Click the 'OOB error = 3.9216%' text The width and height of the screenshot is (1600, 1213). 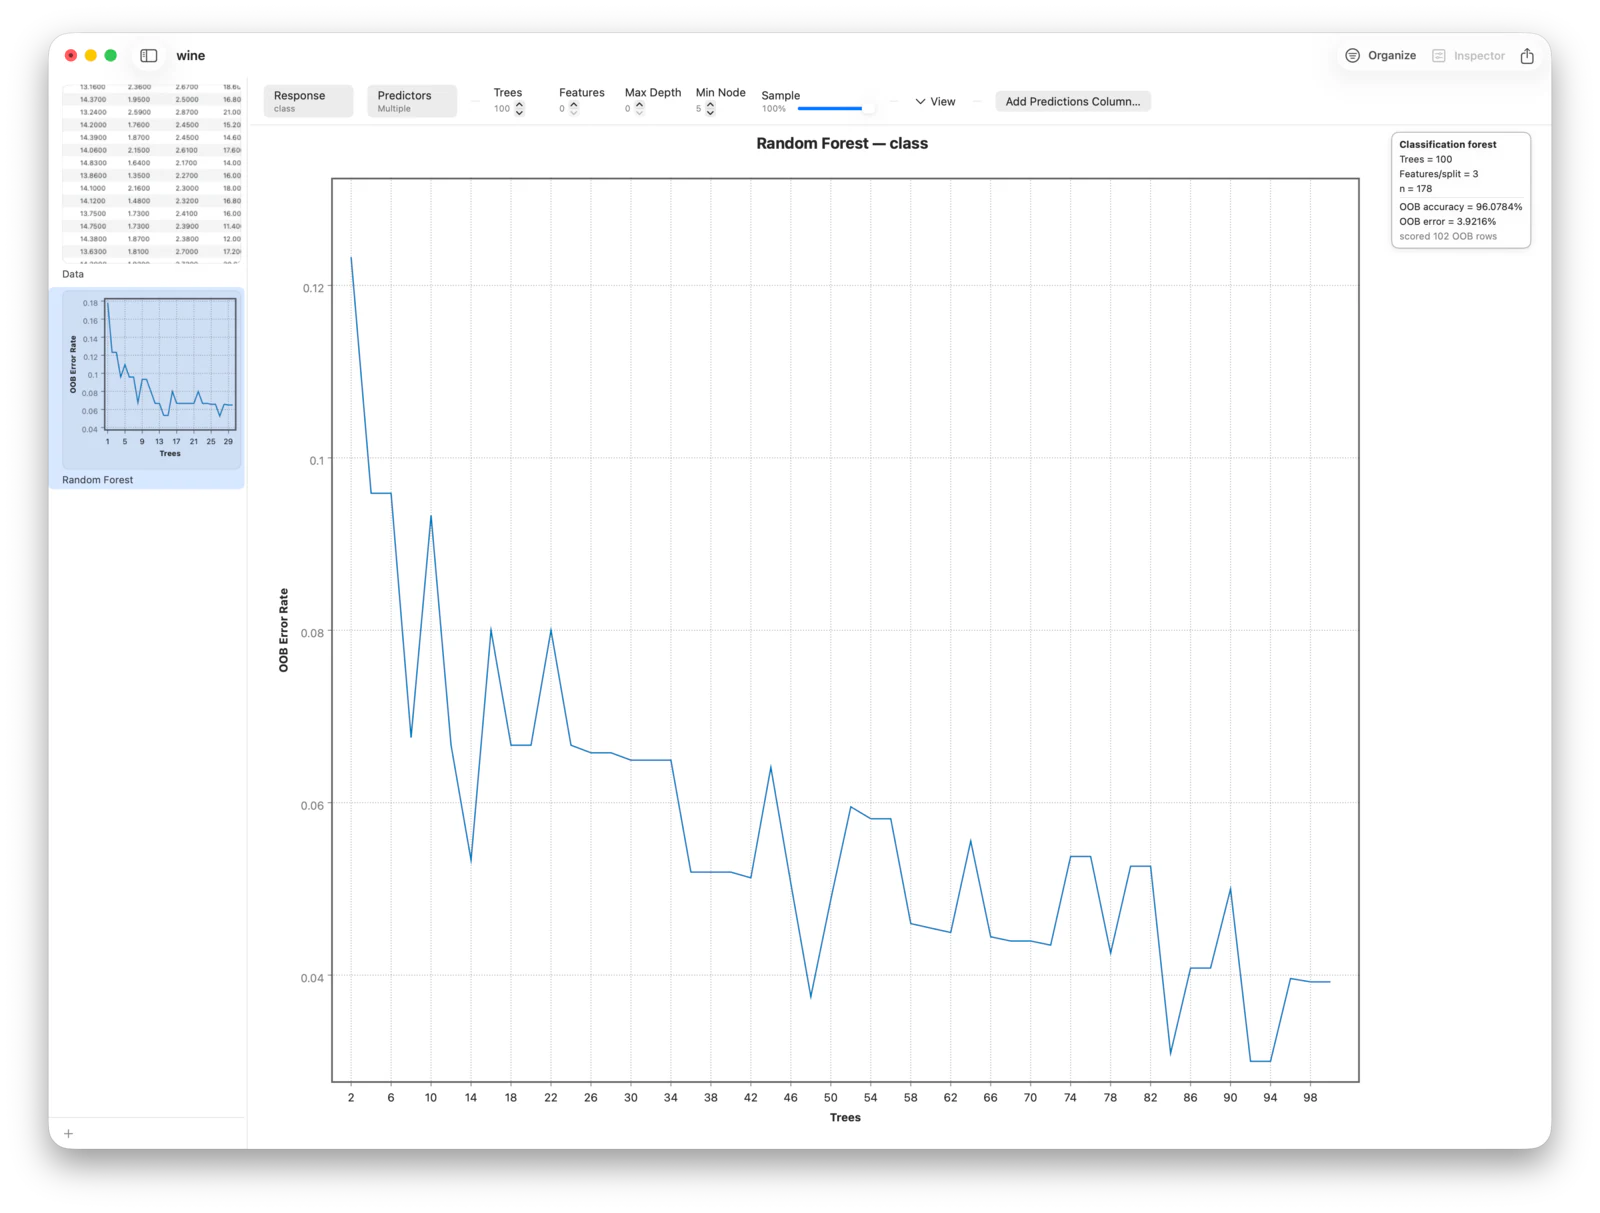pyautogui.click(x=1447, y=222)
